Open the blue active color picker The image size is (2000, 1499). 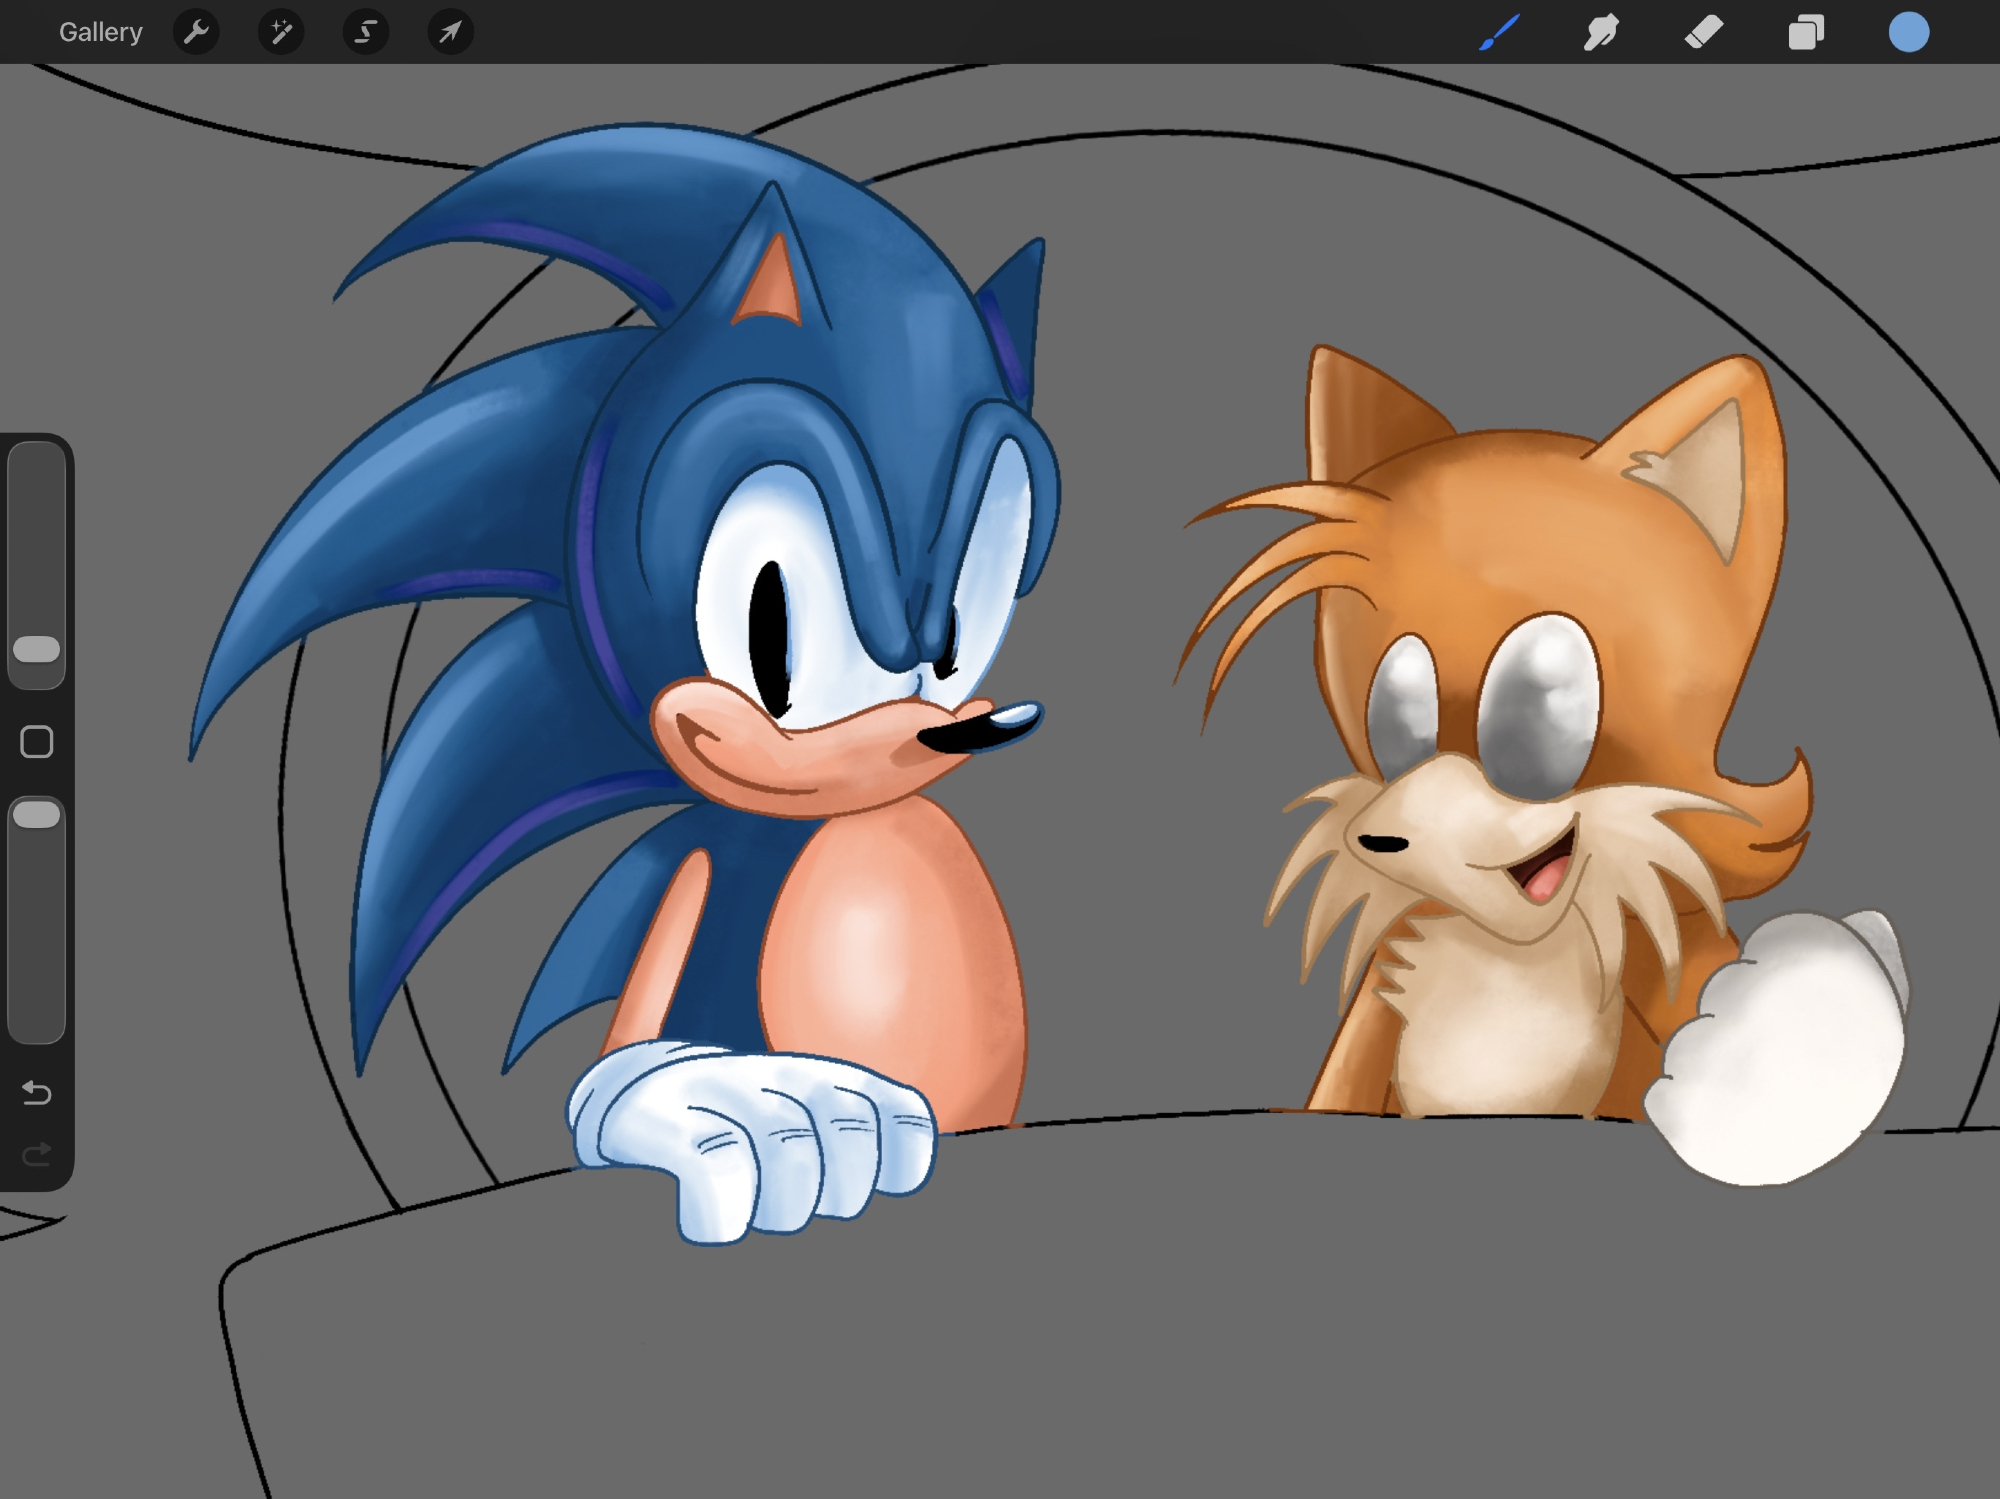point(1908,32)
